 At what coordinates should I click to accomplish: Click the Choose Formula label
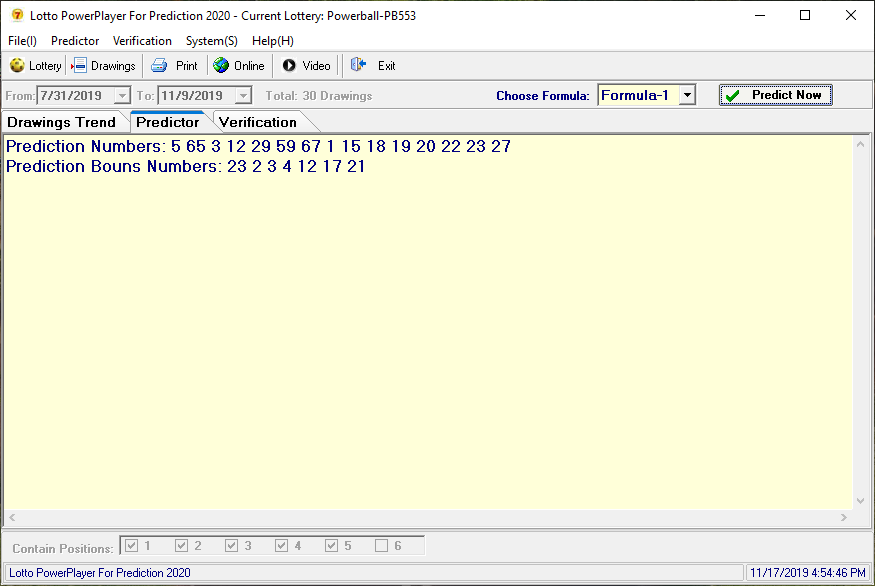click(542, 95)
